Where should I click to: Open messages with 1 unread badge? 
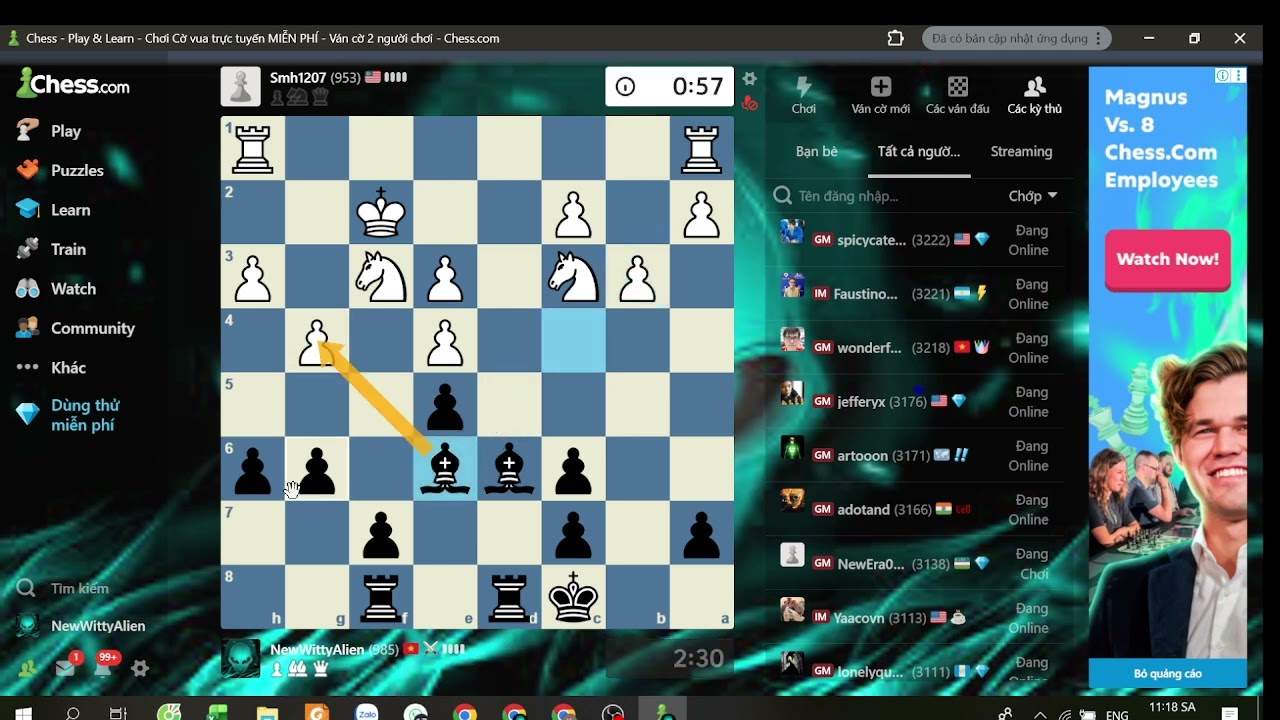[x=66, y=667]
